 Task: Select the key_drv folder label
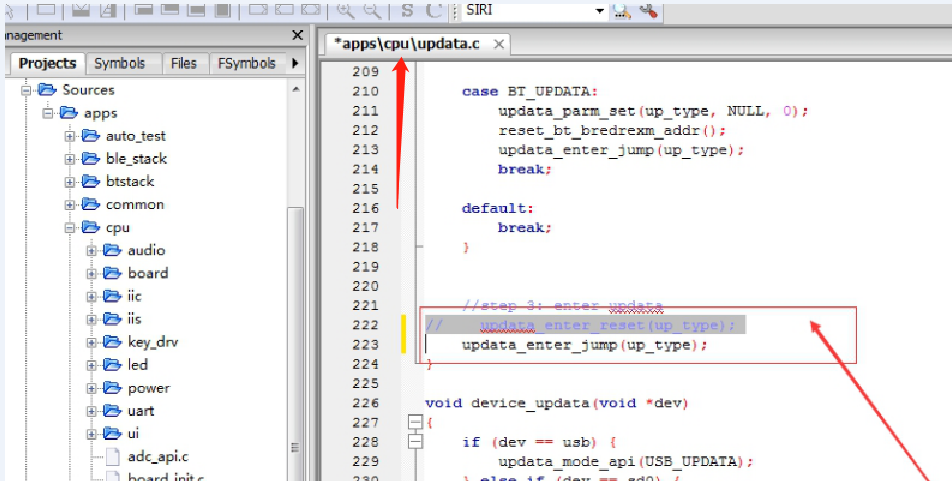(x=153, y=342)
